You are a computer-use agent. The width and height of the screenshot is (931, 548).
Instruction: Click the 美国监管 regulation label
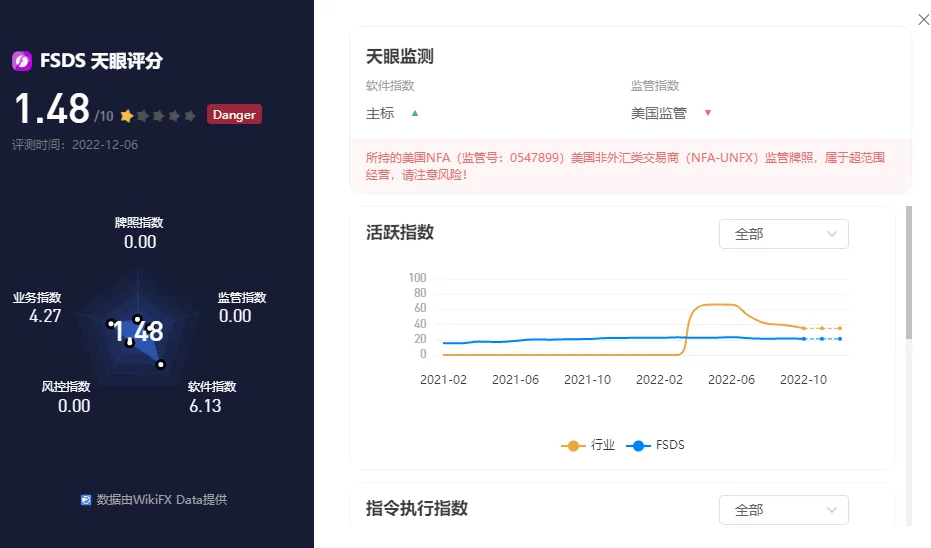[x=658, y=113]
